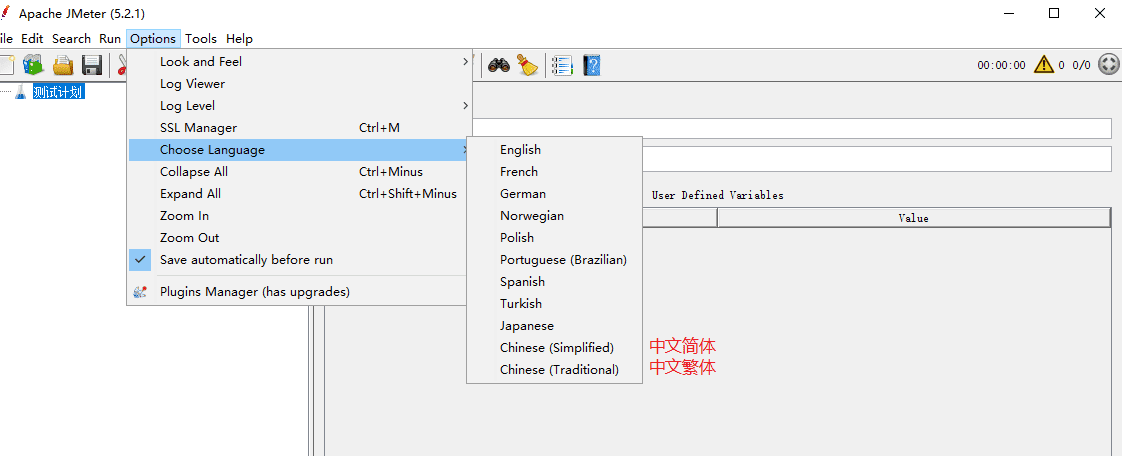The image size is (1122, 456).
Task: Choose Expand All in Options menu
Action: 299,194
